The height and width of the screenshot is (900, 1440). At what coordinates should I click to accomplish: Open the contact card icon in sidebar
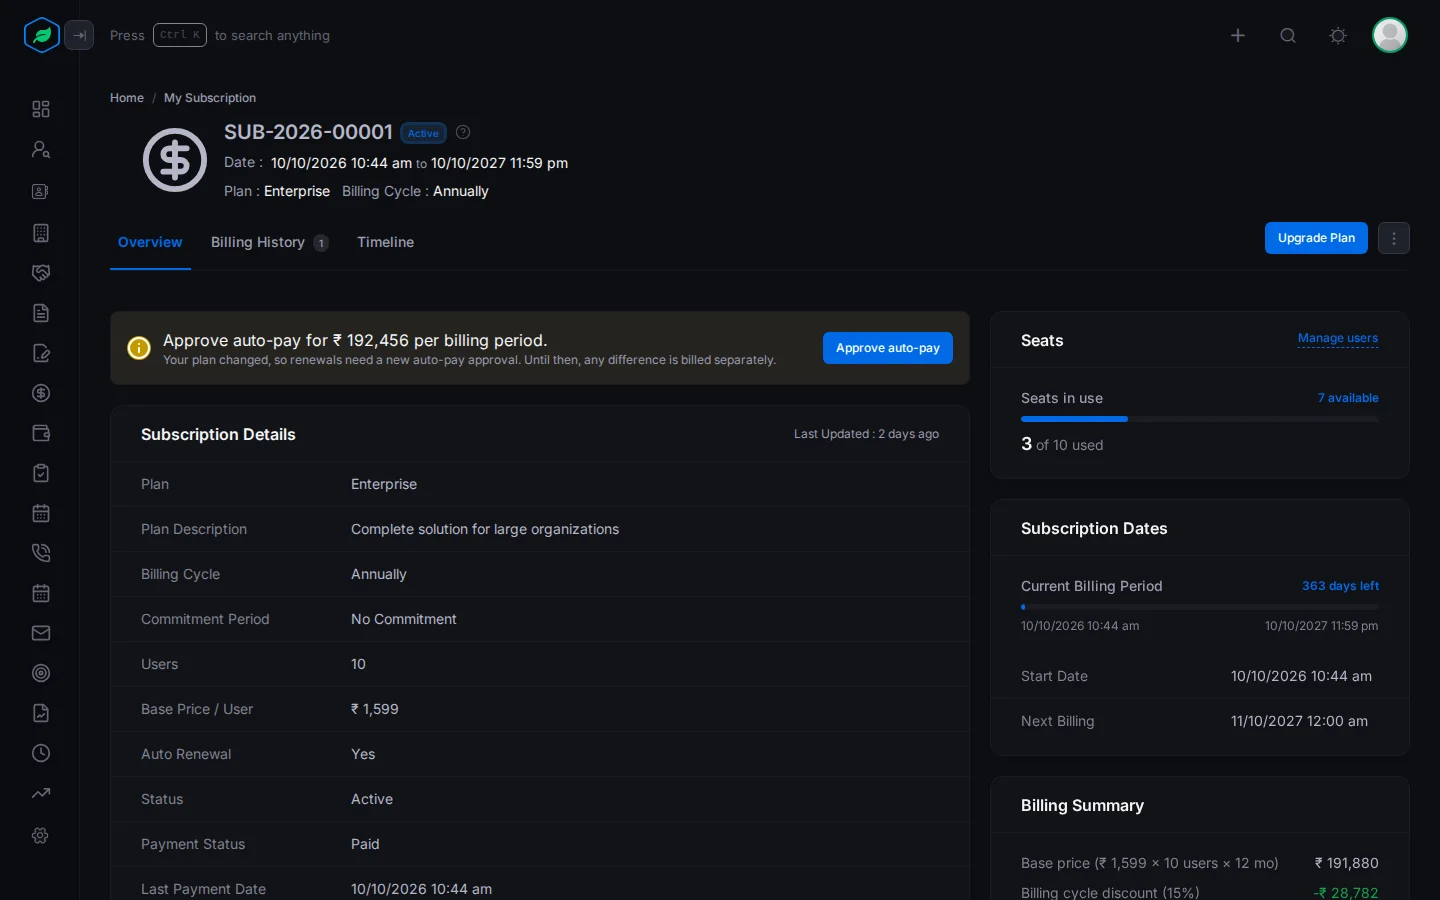click(x=41, y=191)
